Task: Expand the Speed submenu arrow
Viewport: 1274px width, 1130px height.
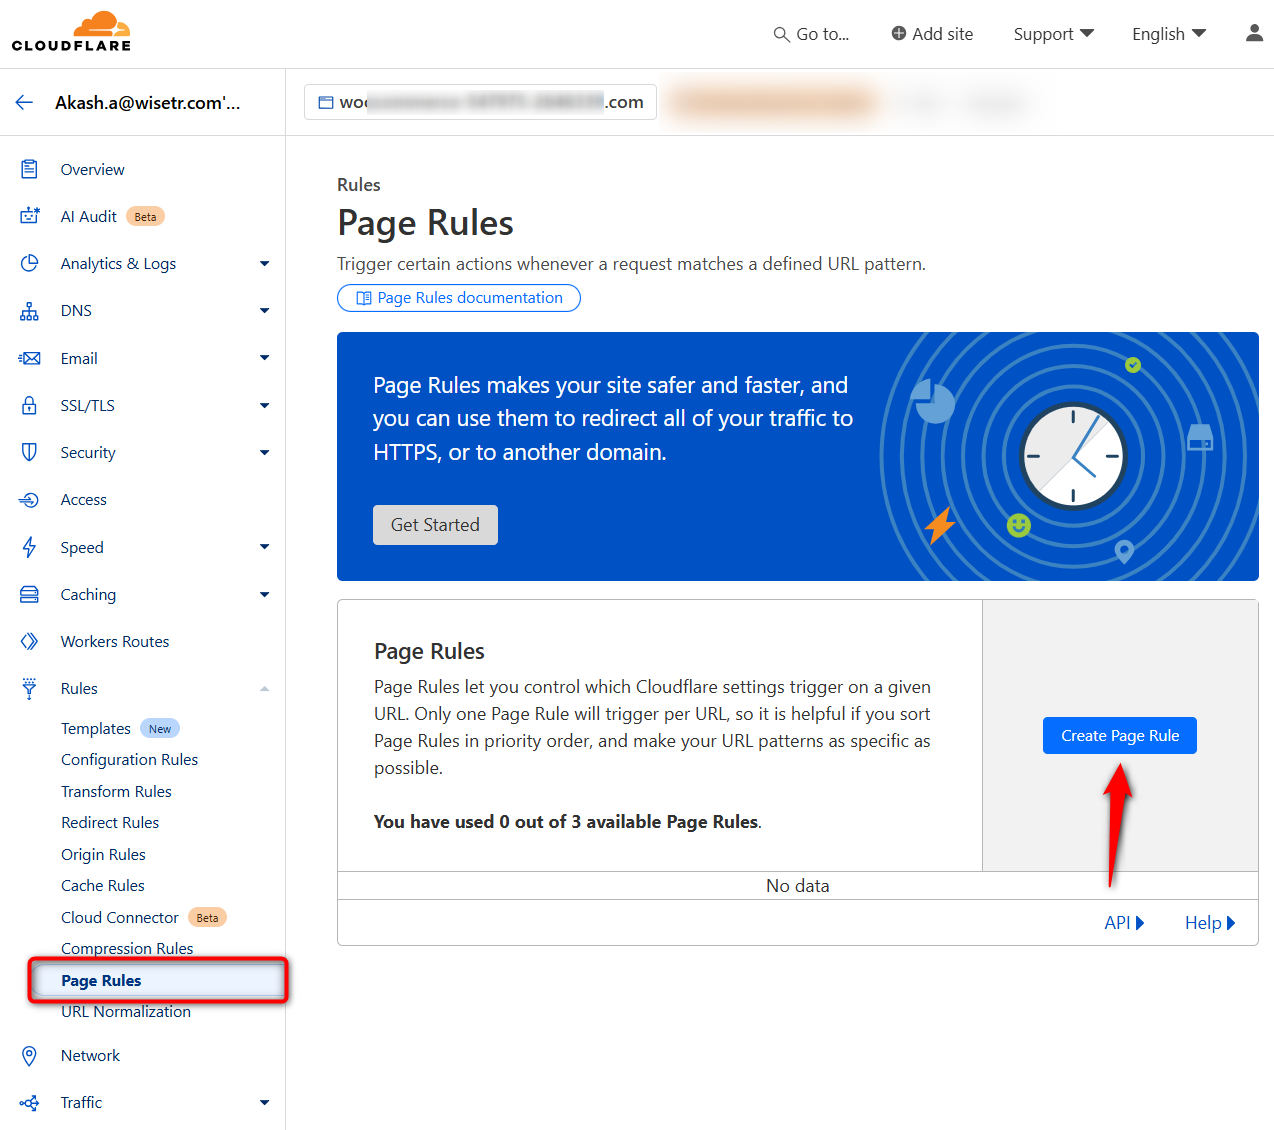Action: 264,547
